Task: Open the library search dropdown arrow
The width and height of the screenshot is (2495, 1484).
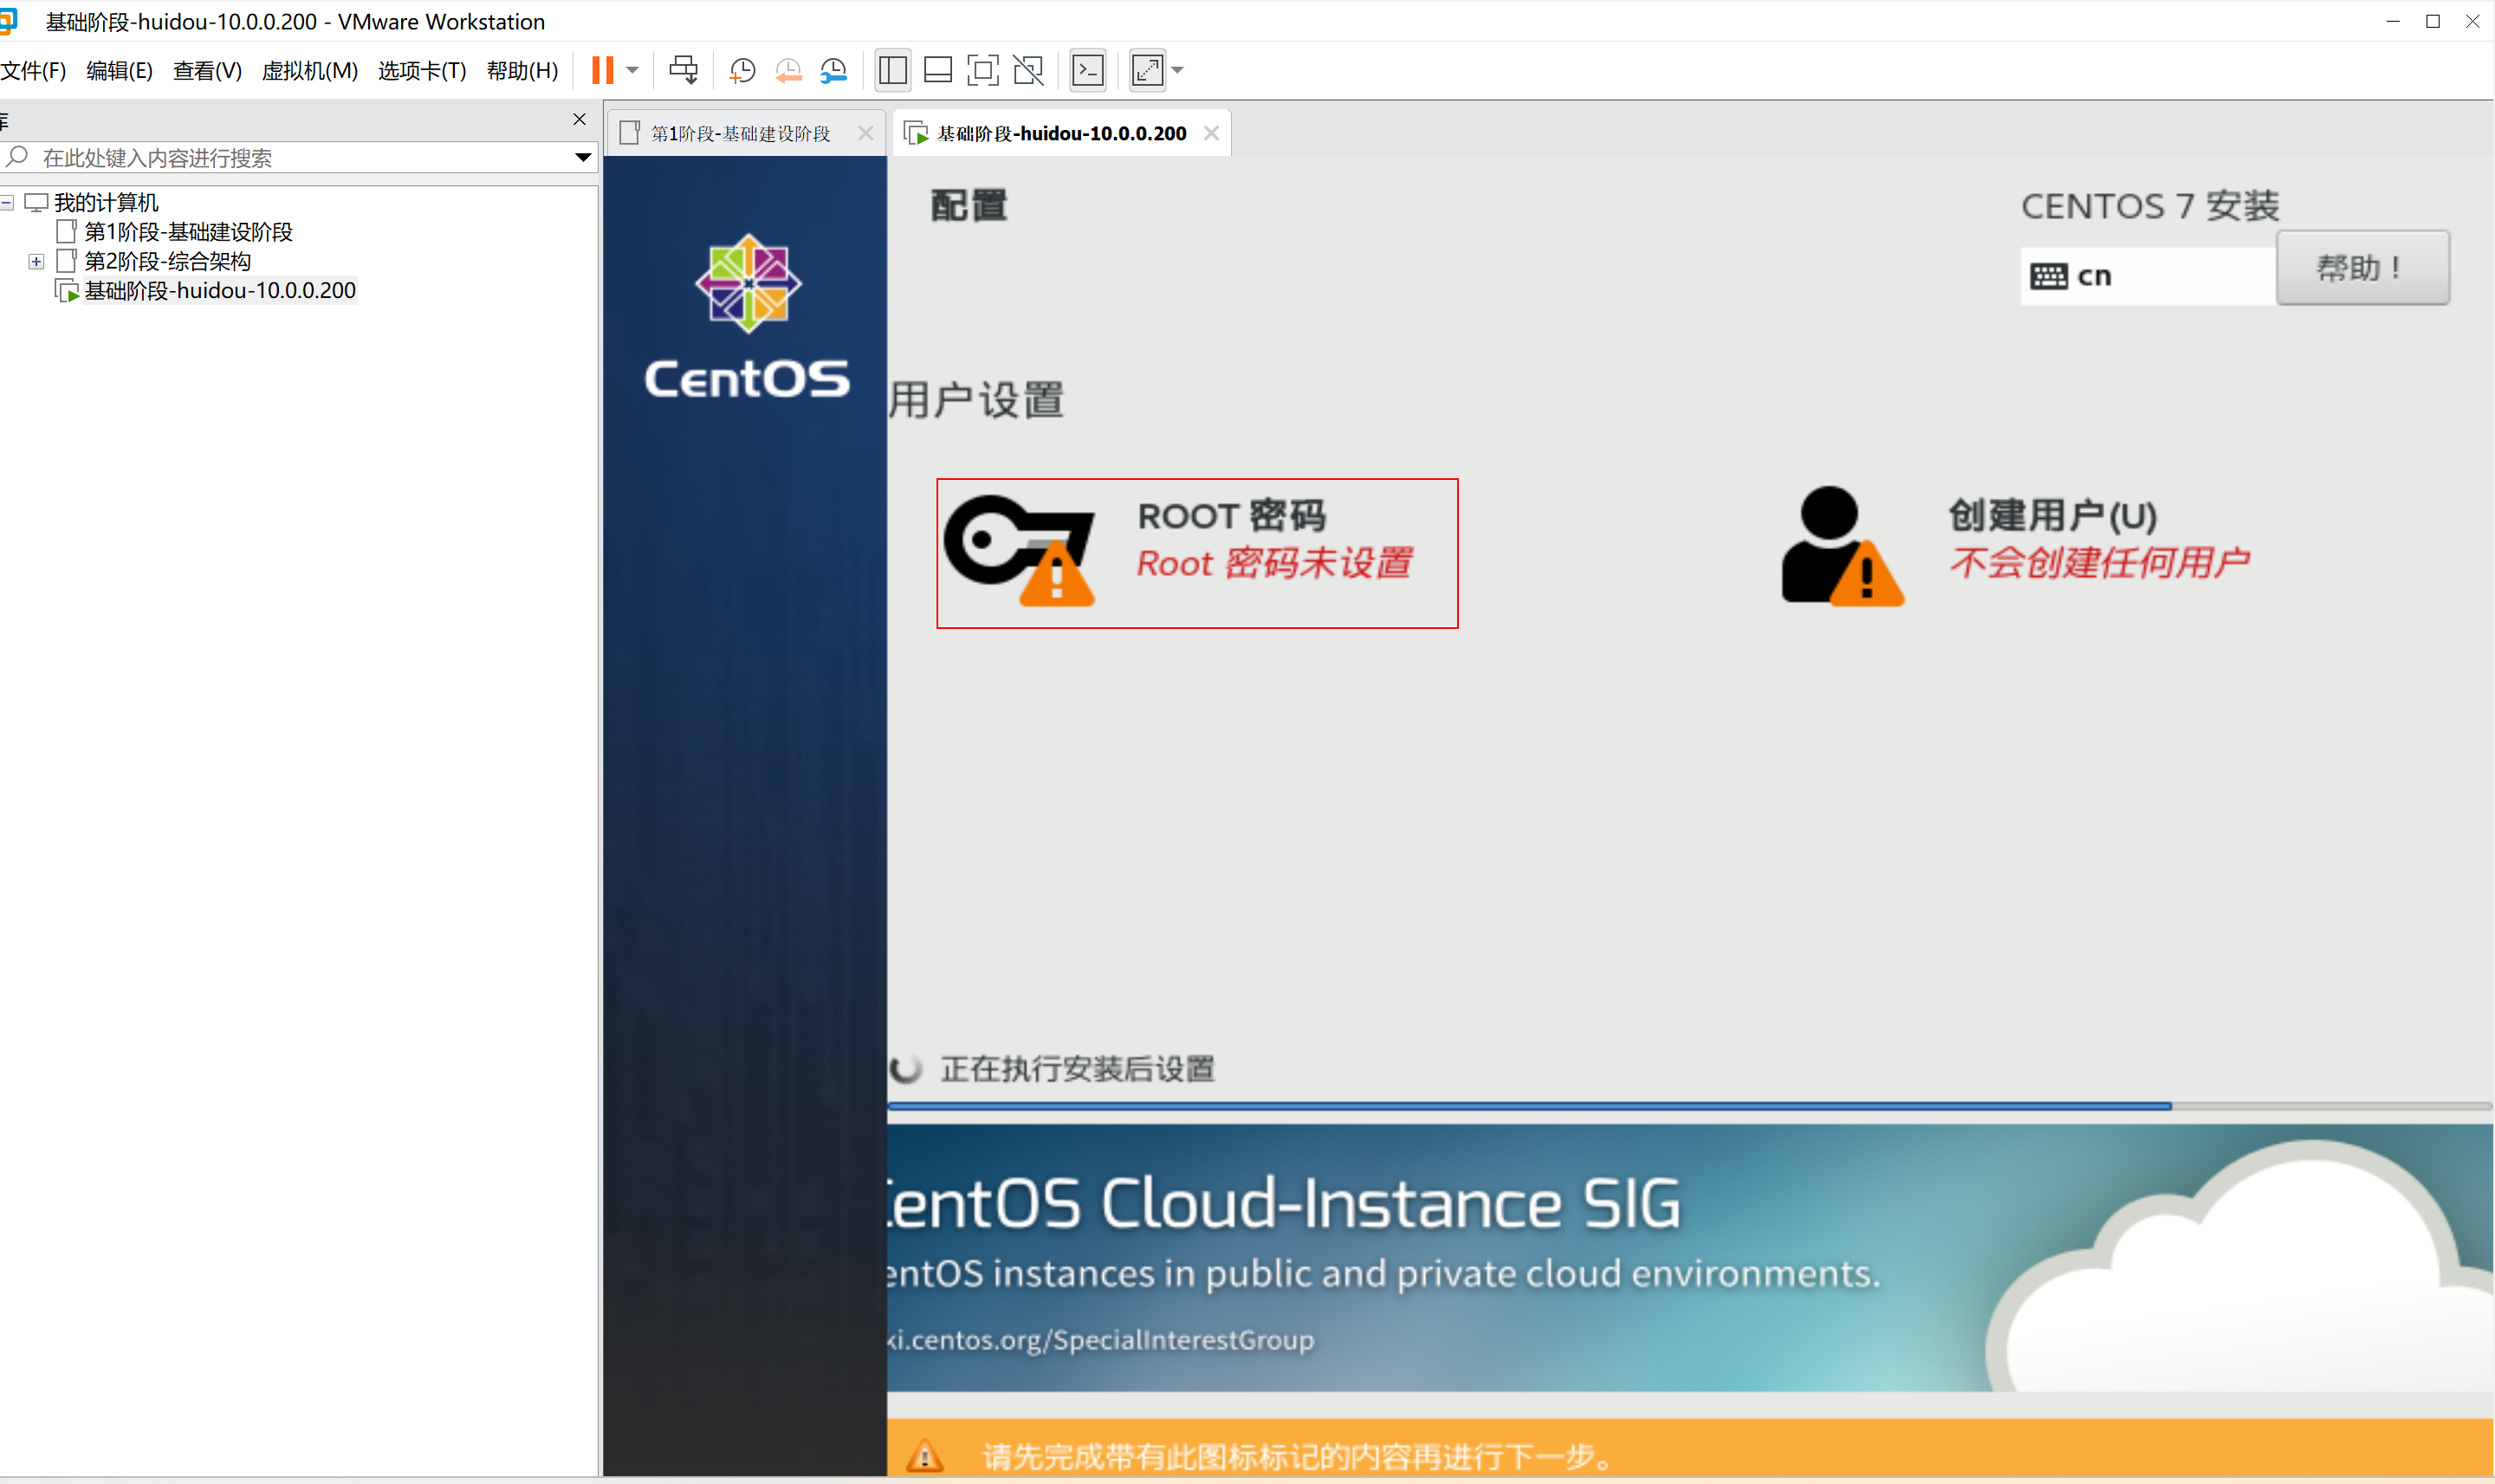Action: [582, 158]
